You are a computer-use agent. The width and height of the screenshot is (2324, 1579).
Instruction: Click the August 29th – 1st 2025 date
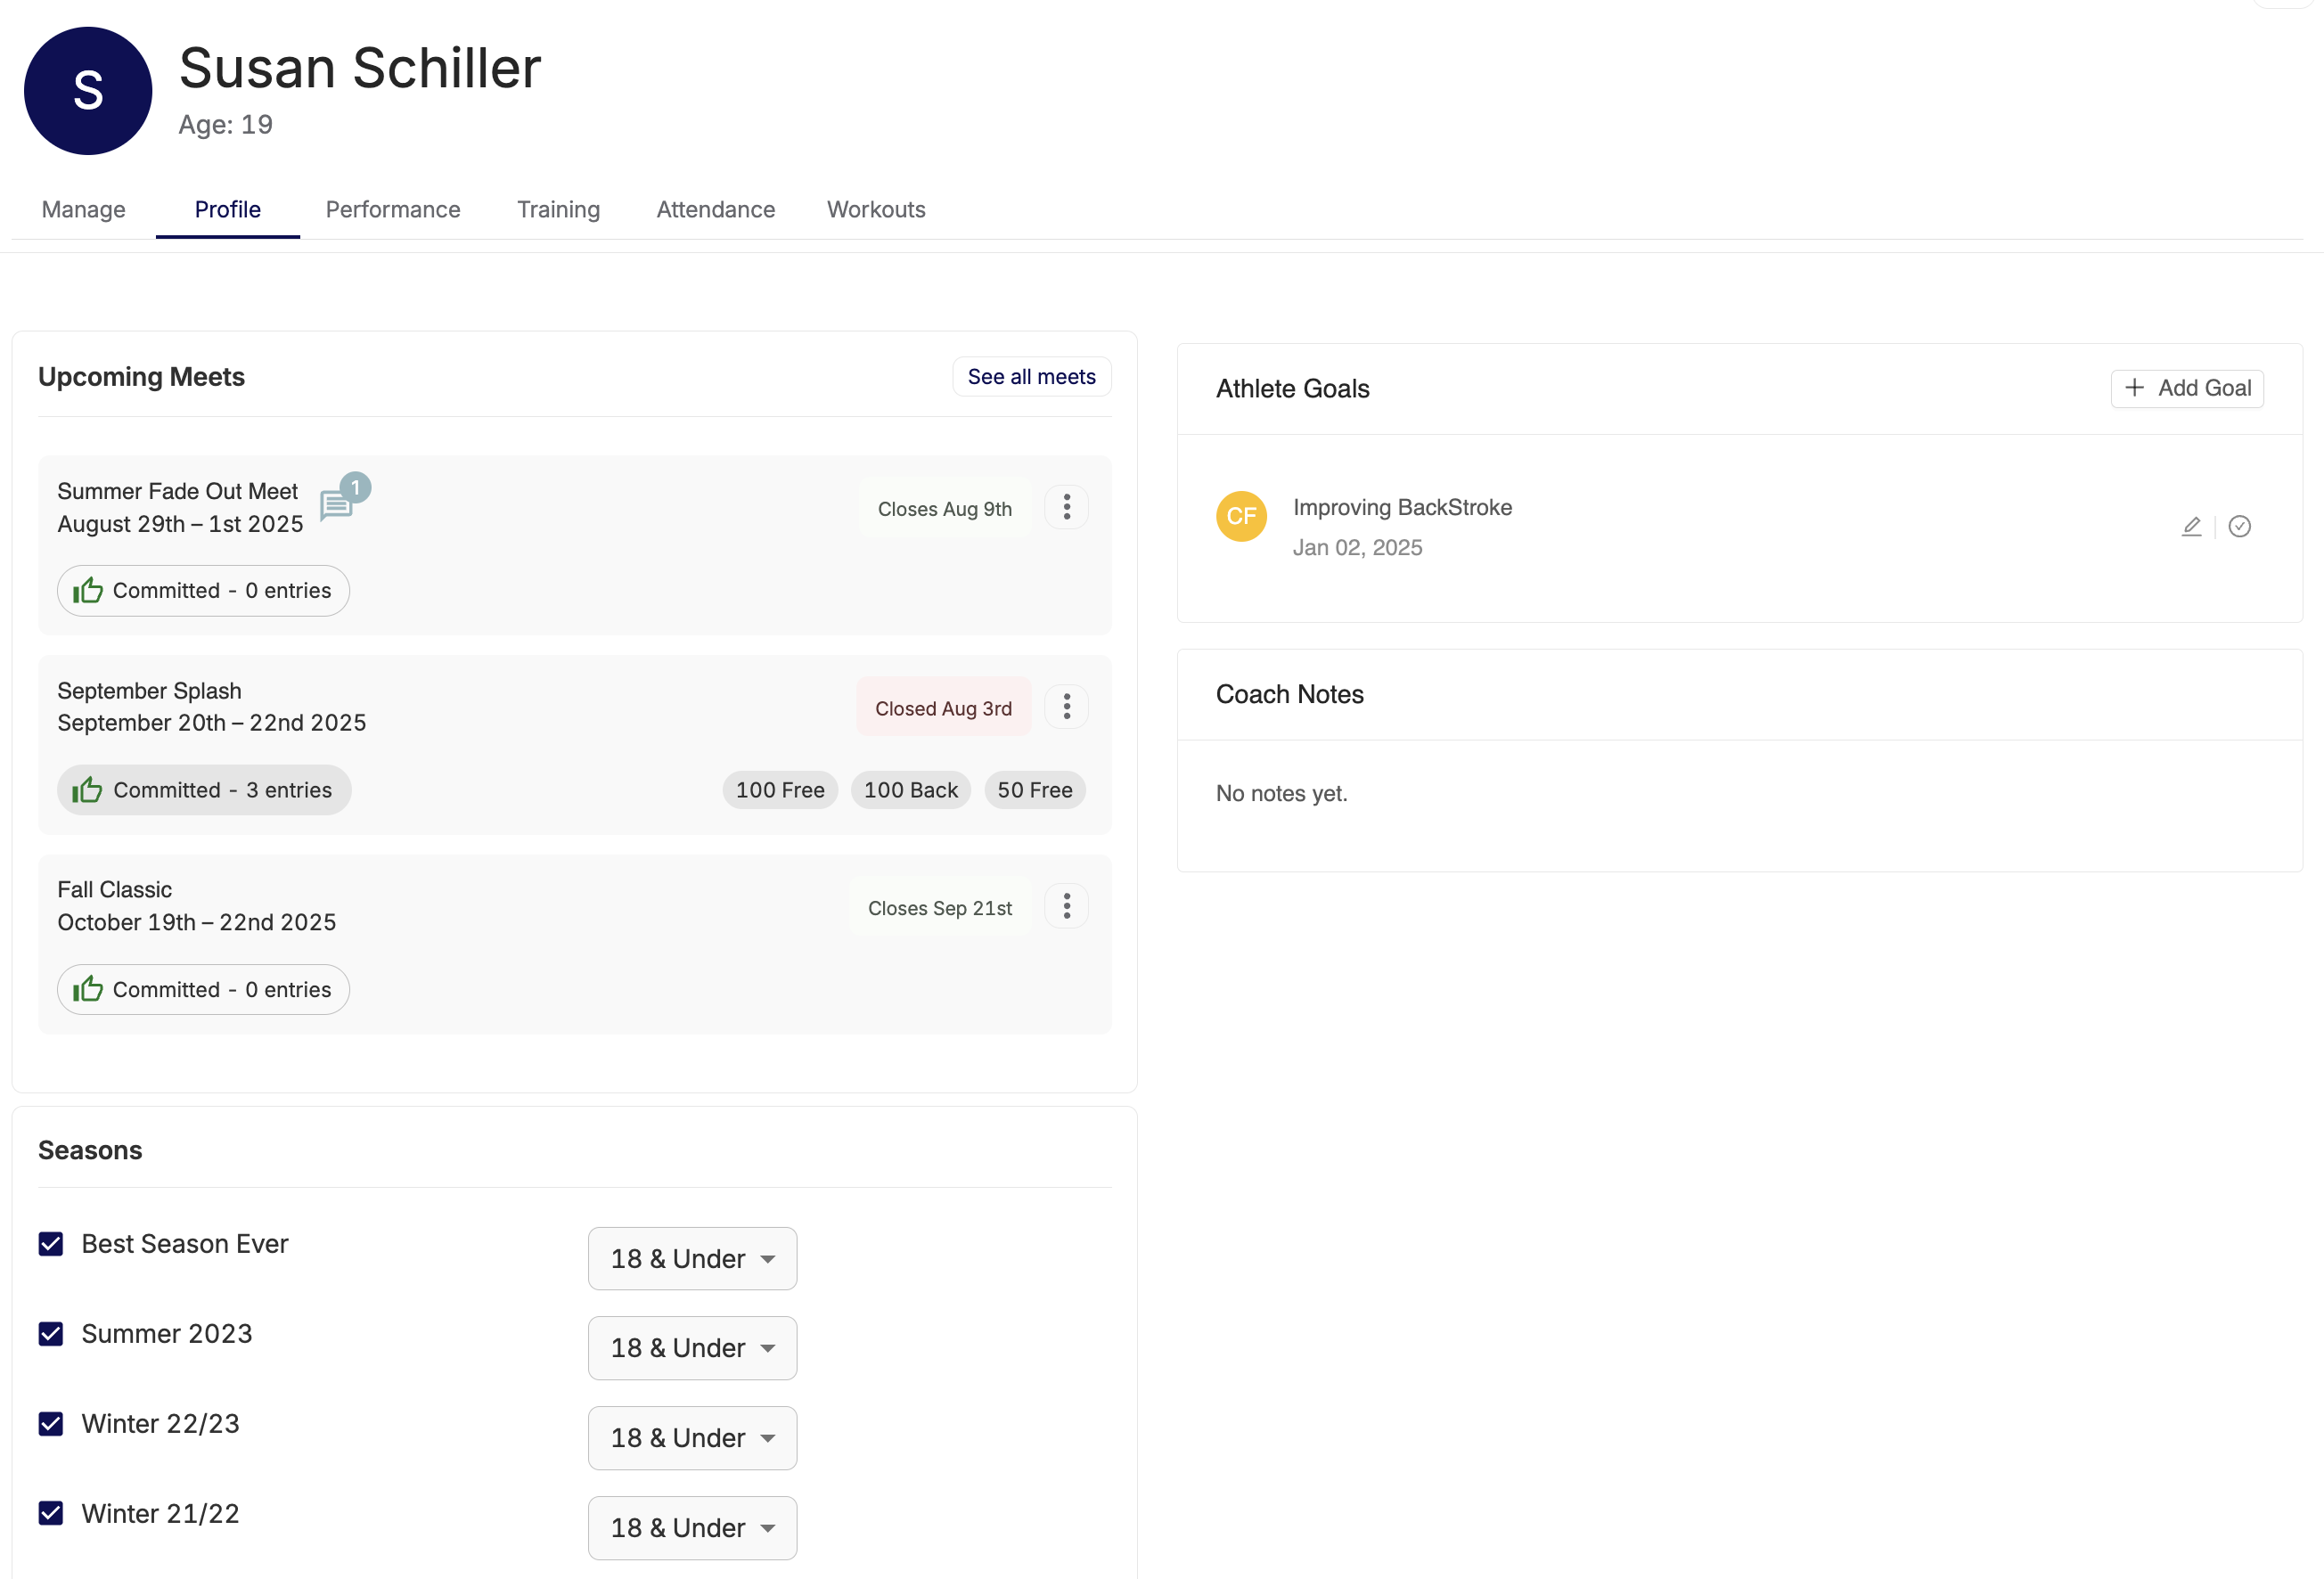[180, 524]
